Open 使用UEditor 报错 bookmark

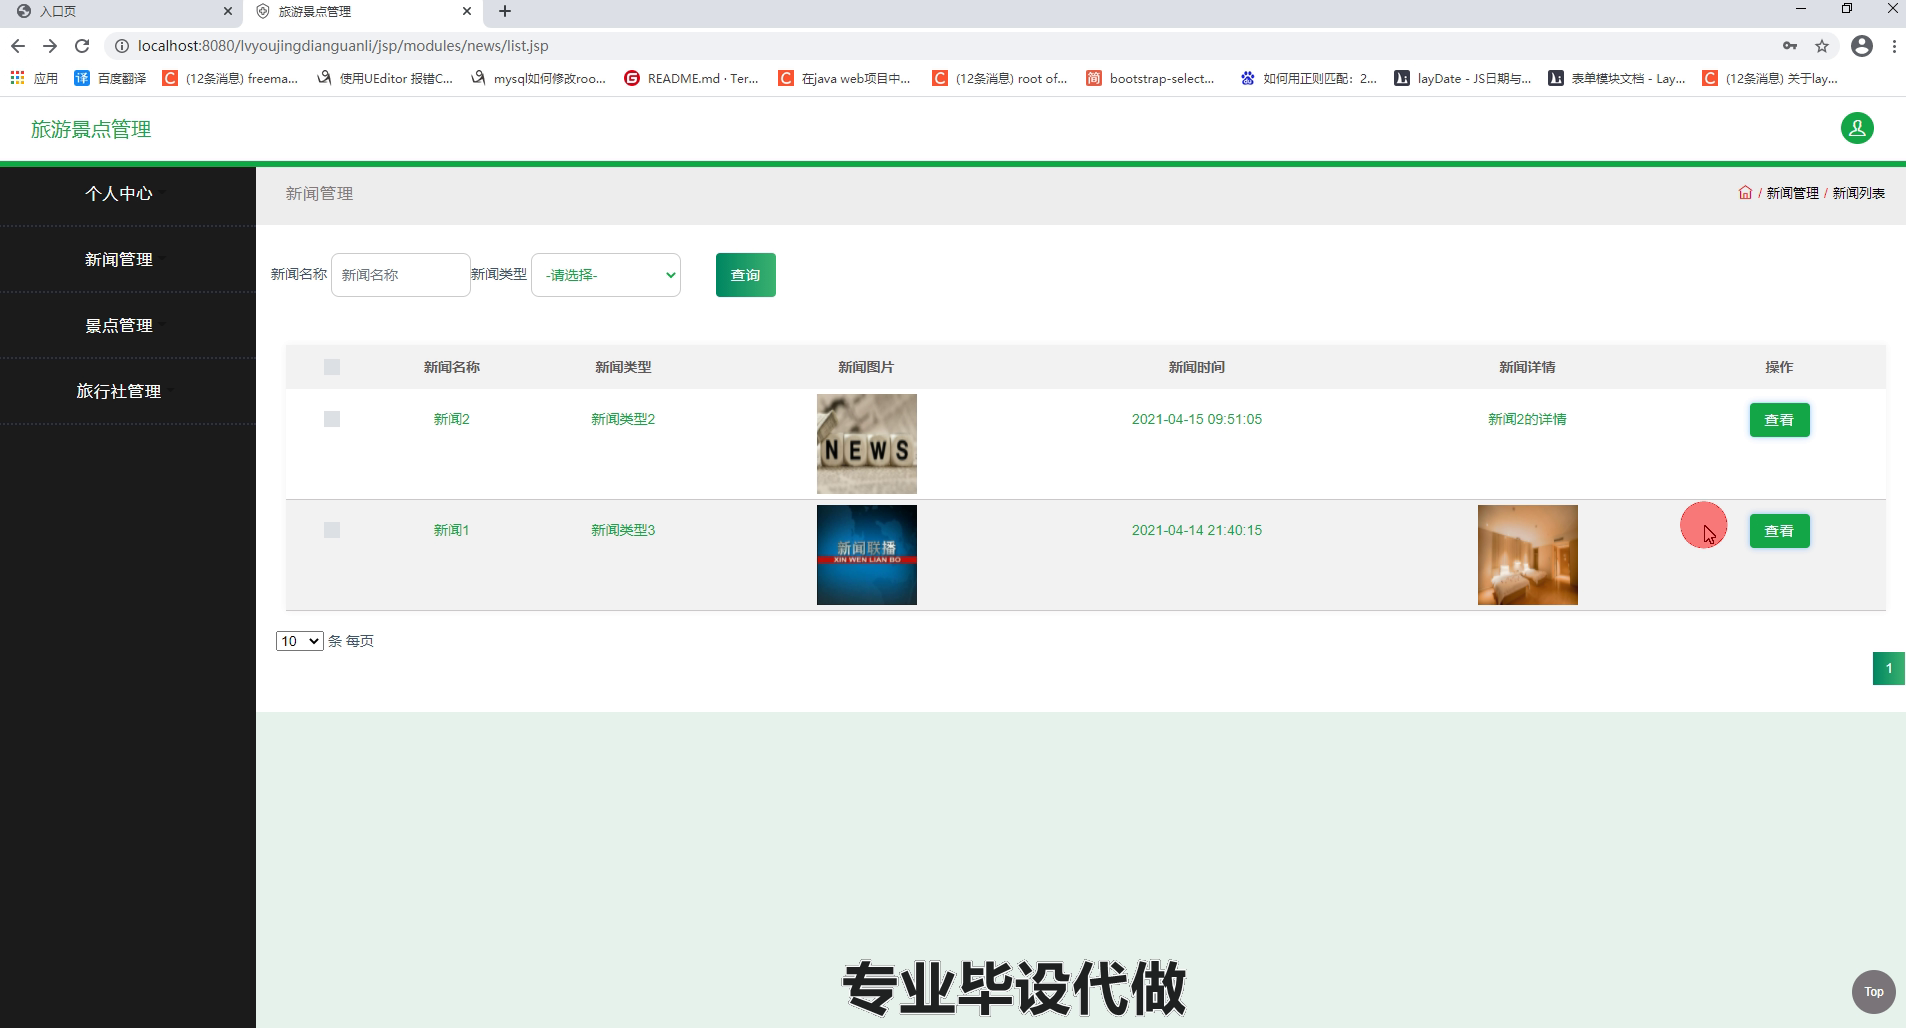click(x=385, y=78)
